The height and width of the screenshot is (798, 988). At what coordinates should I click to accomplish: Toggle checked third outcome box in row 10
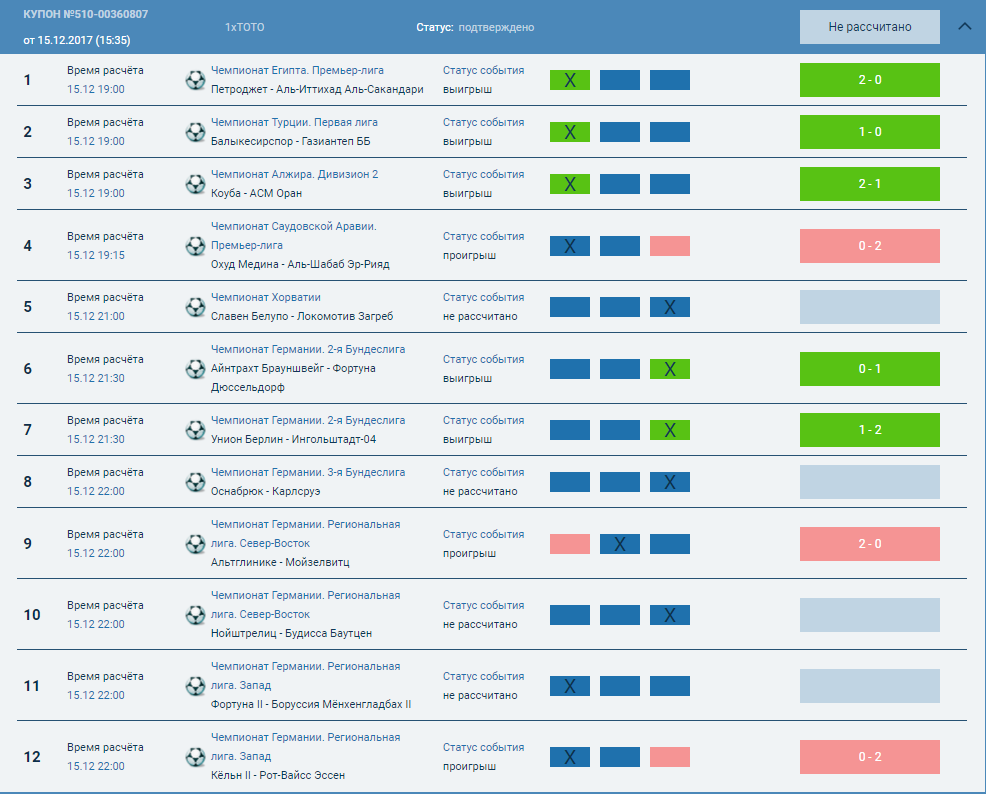tap(669, 614)
